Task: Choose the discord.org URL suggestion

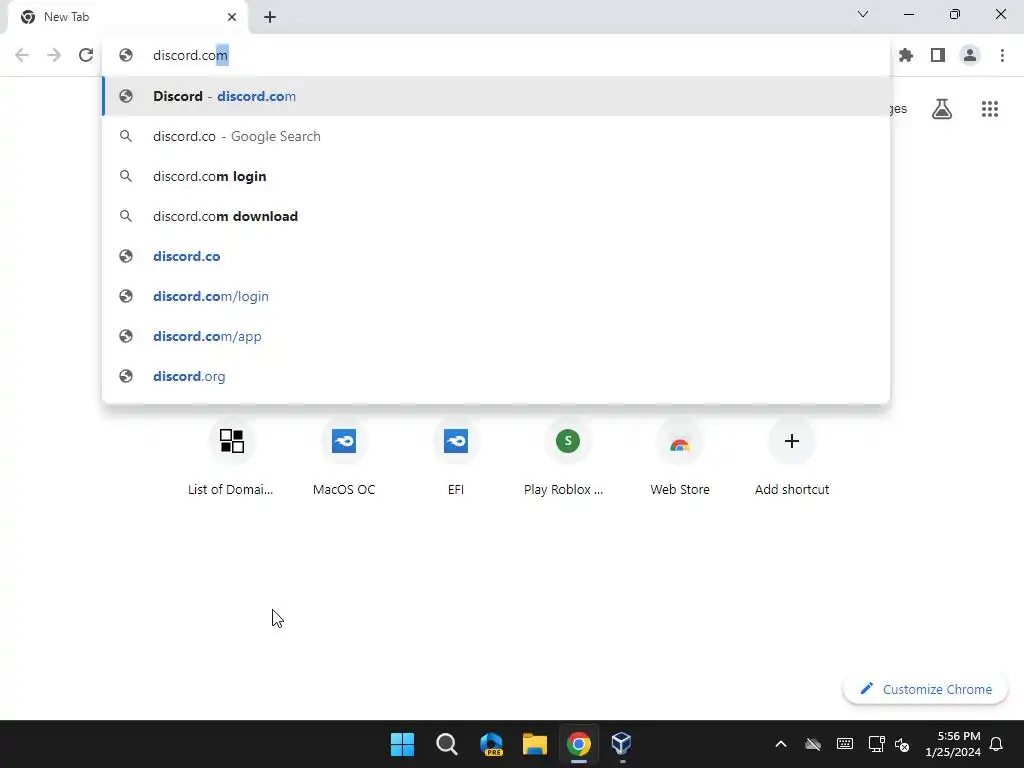Action: [x=496, y=376]
